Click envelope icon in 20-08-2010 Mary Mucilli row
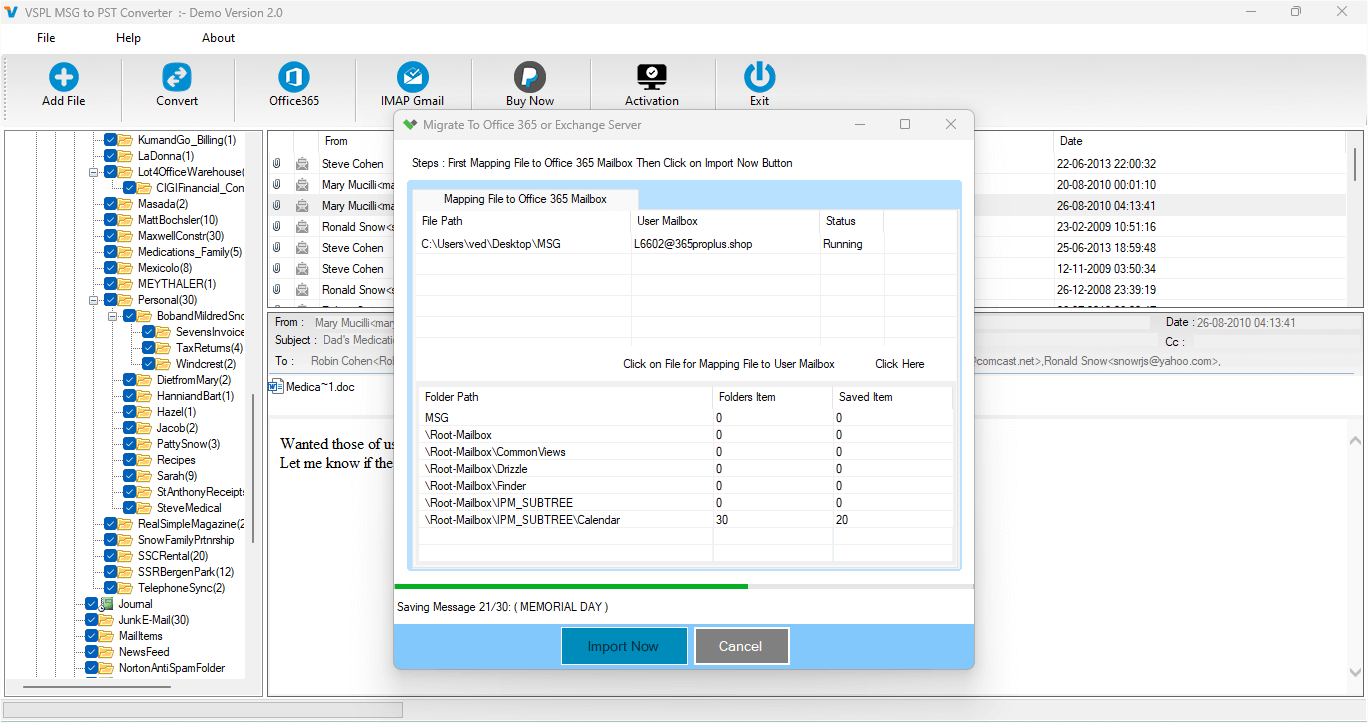The width and height of the screenshot is (1368, 723). click(302, 185)
